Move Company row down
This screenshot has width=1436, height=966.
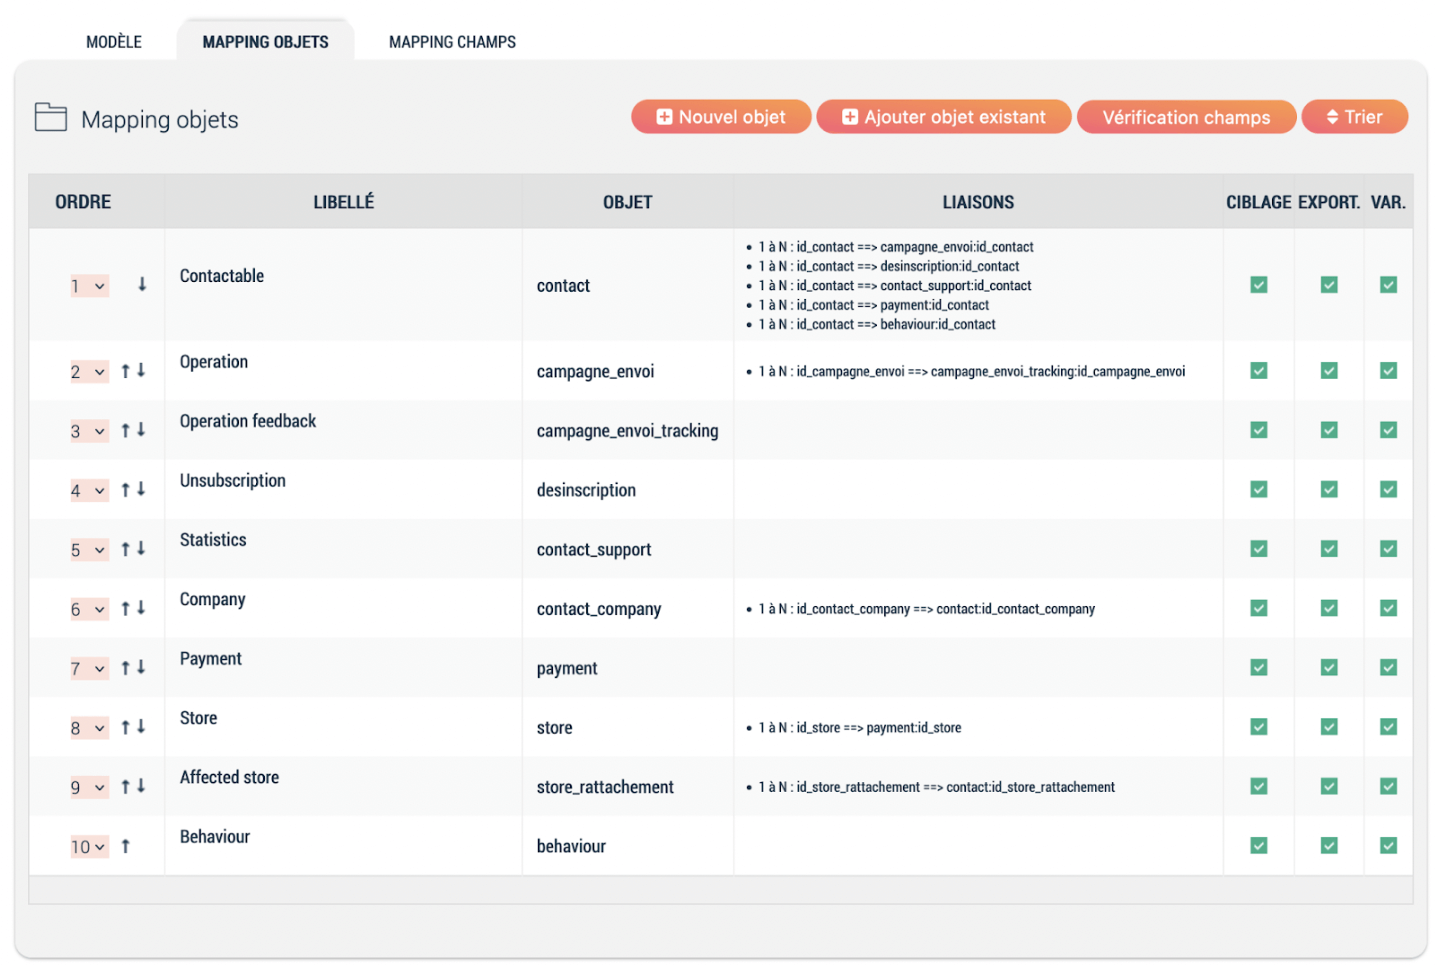pyautogui.click(x=141, y=608)
